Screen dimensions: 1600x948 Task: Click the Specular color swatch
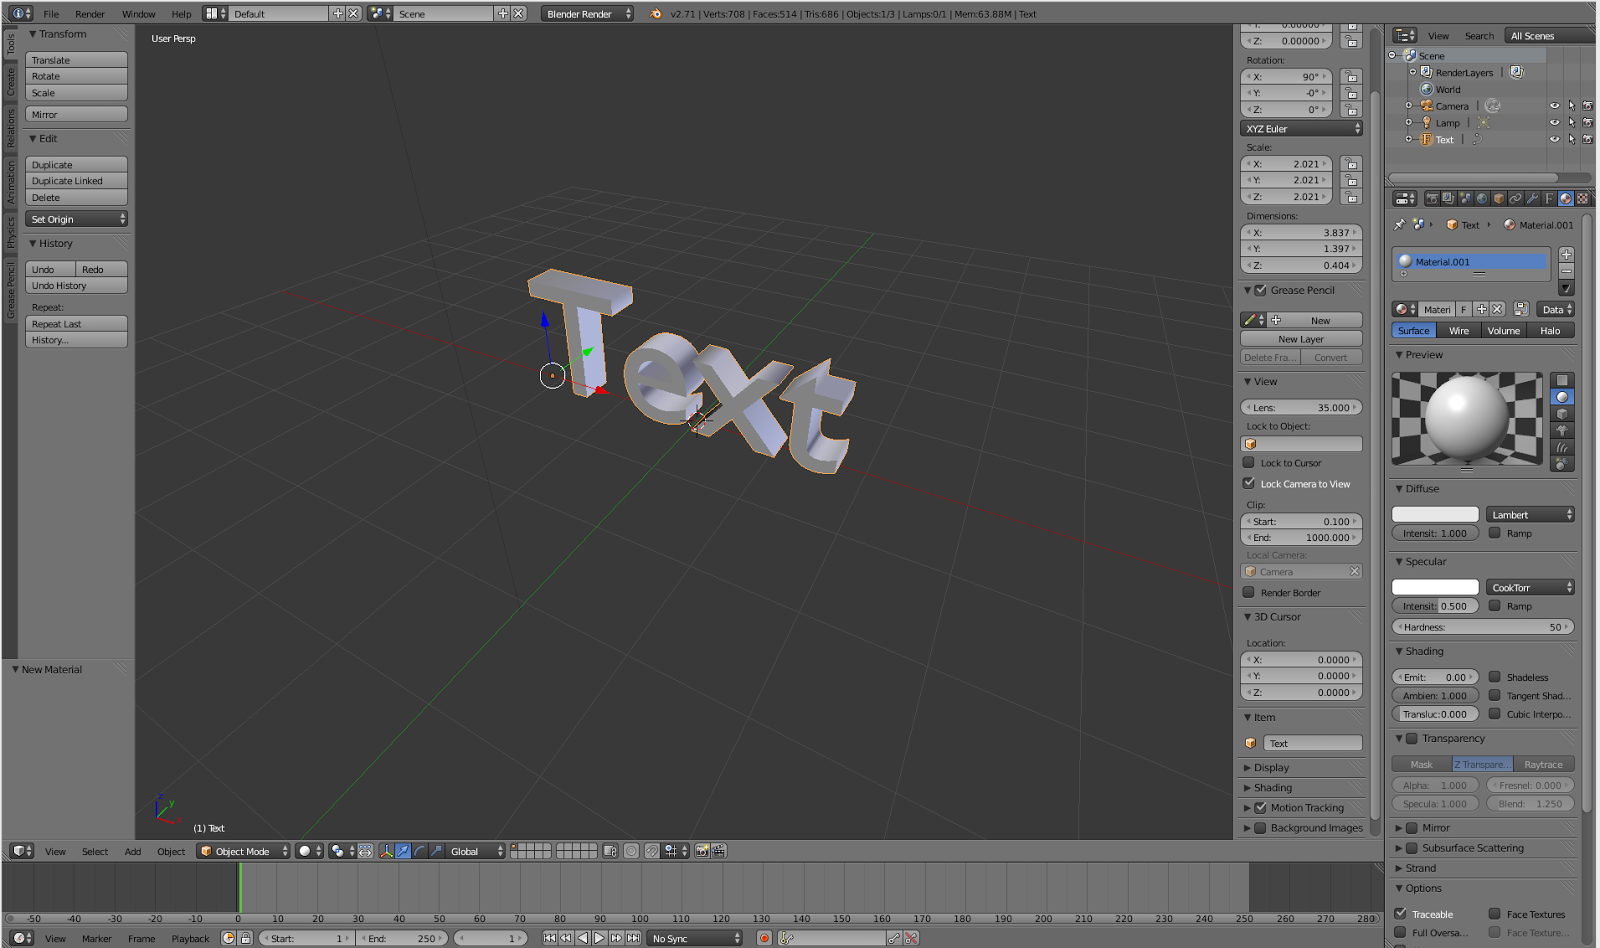(1435, 587)
